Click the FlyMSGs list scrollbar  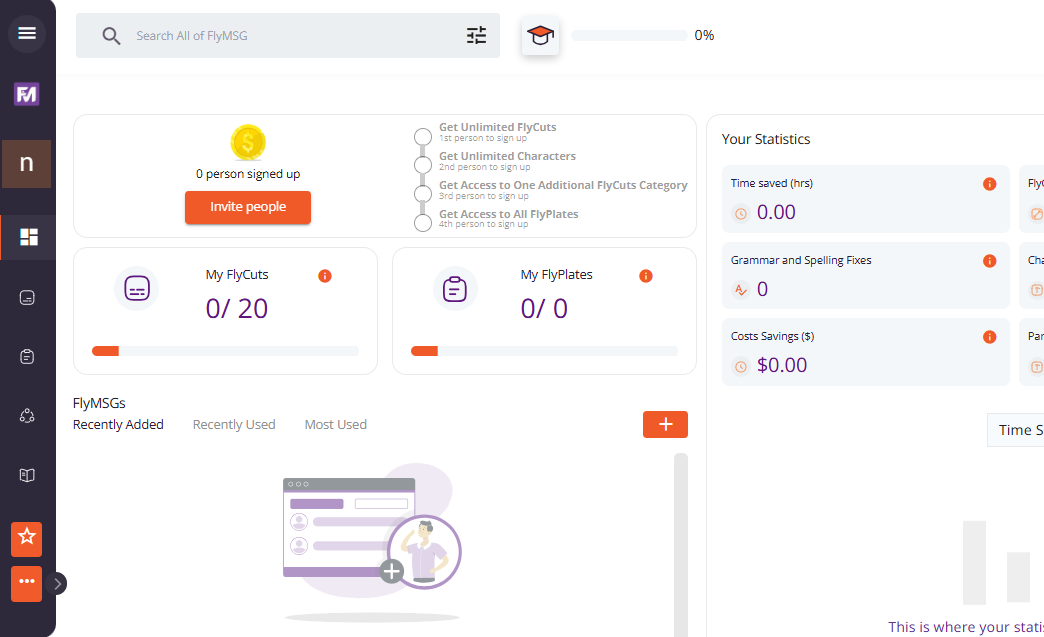(680, 544)
